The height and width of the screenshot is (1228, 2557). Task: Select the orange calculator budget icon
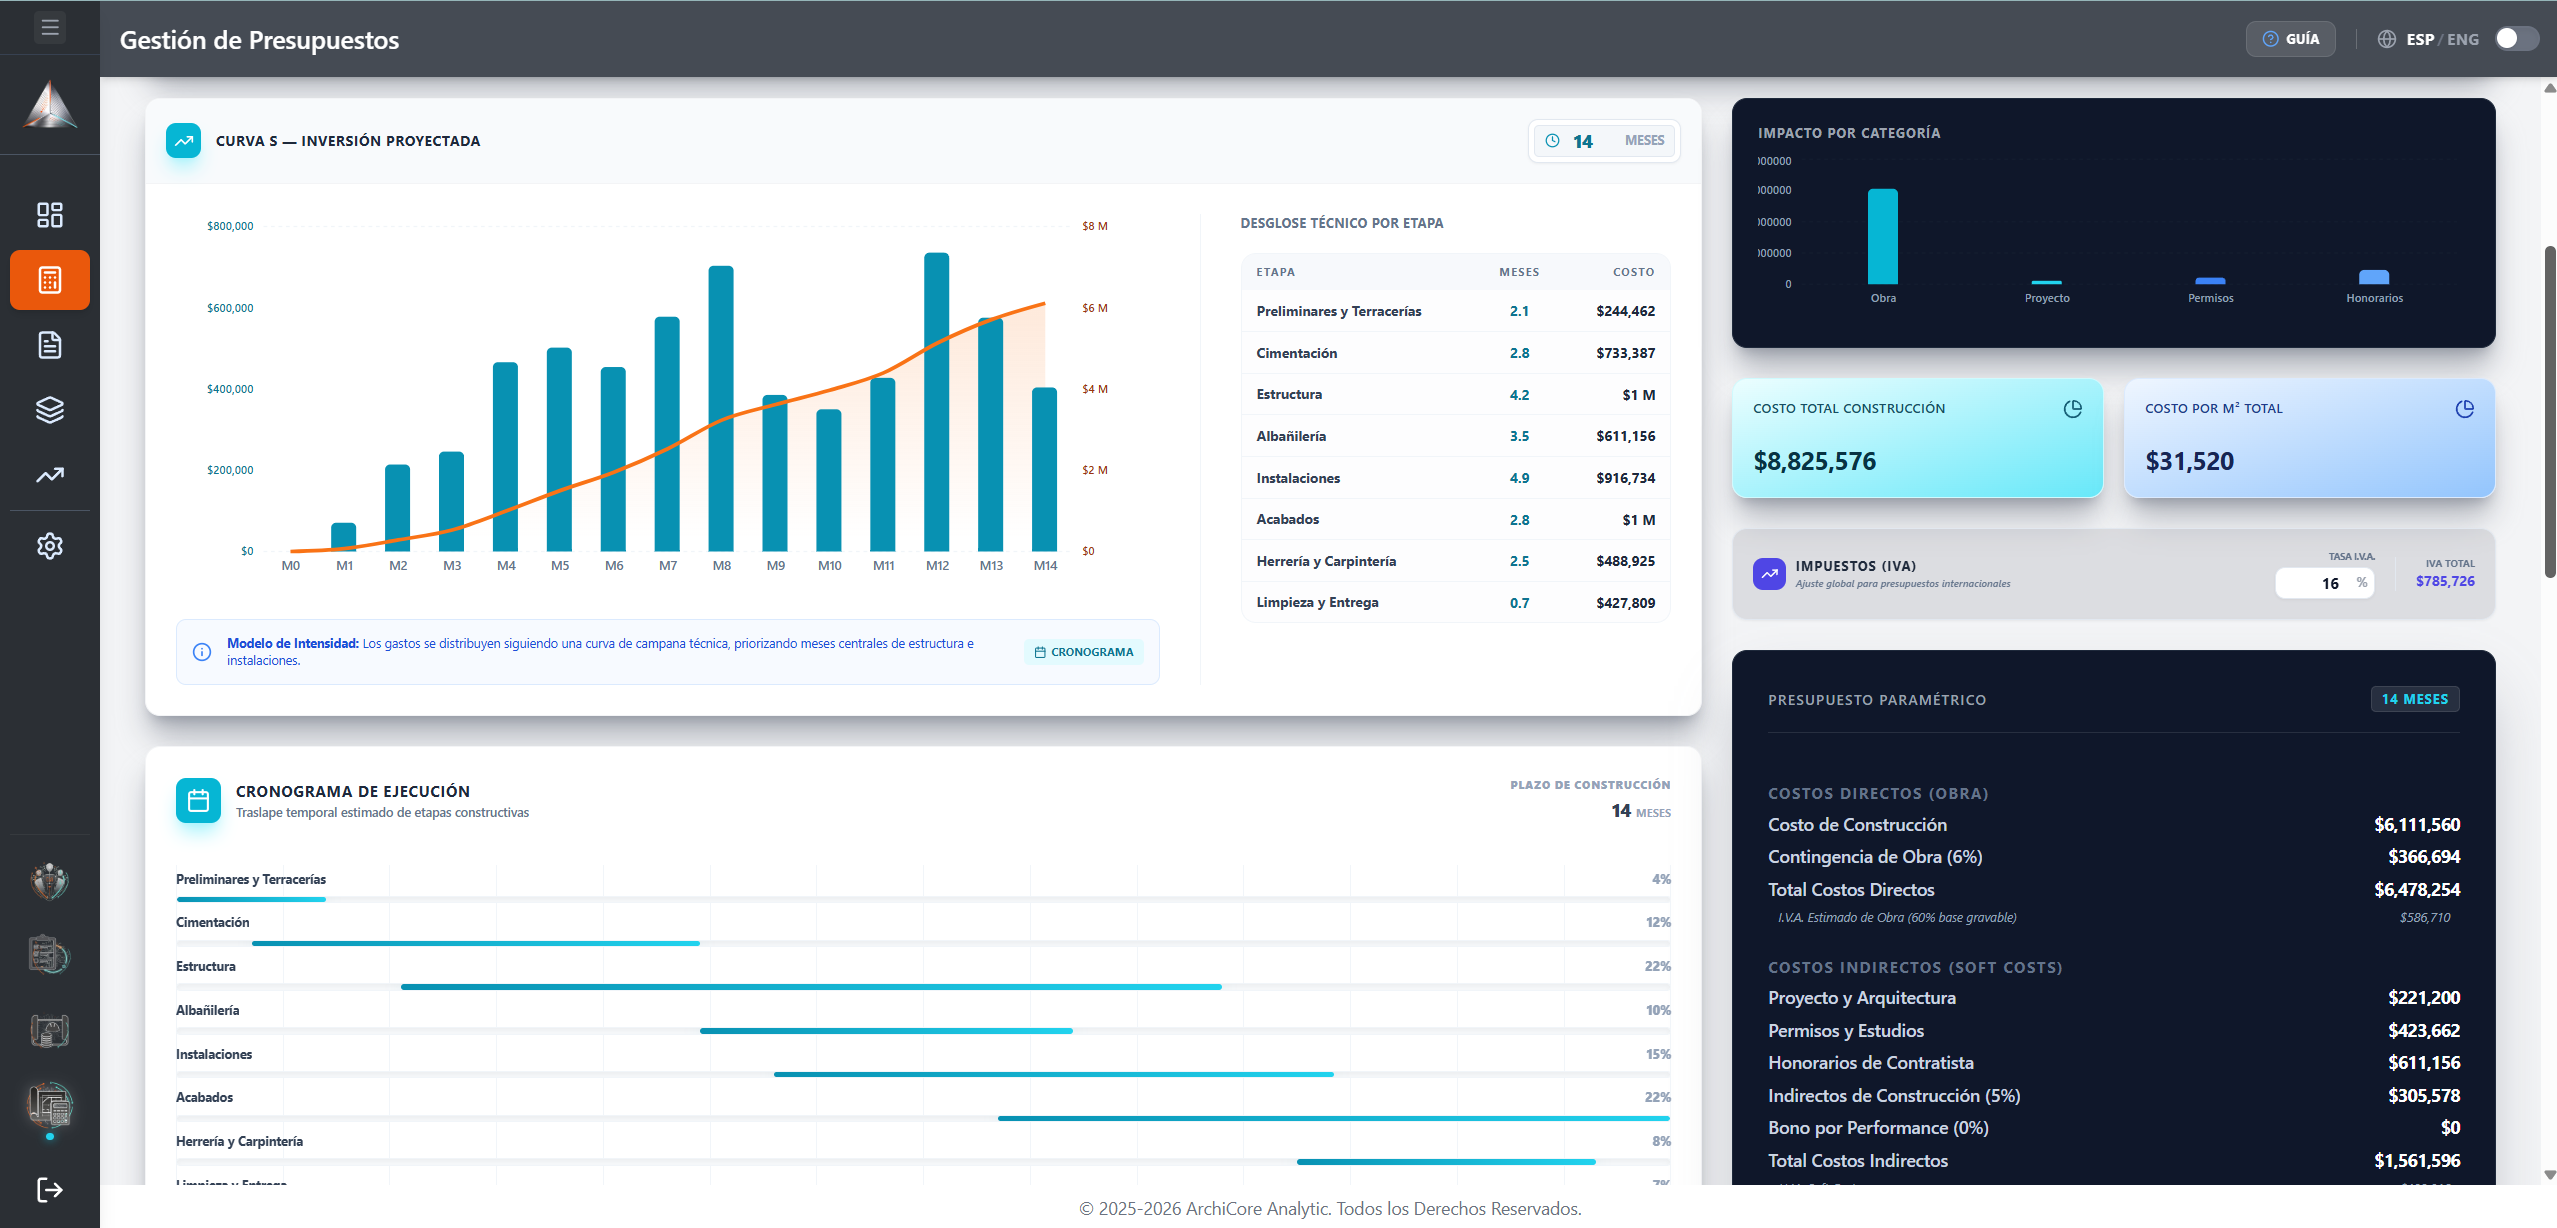(x=50, y=280)
